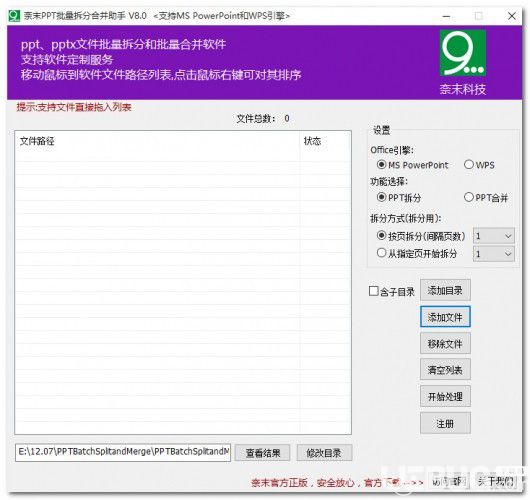
Task: Click the 状态 column header
Action: 325,141
